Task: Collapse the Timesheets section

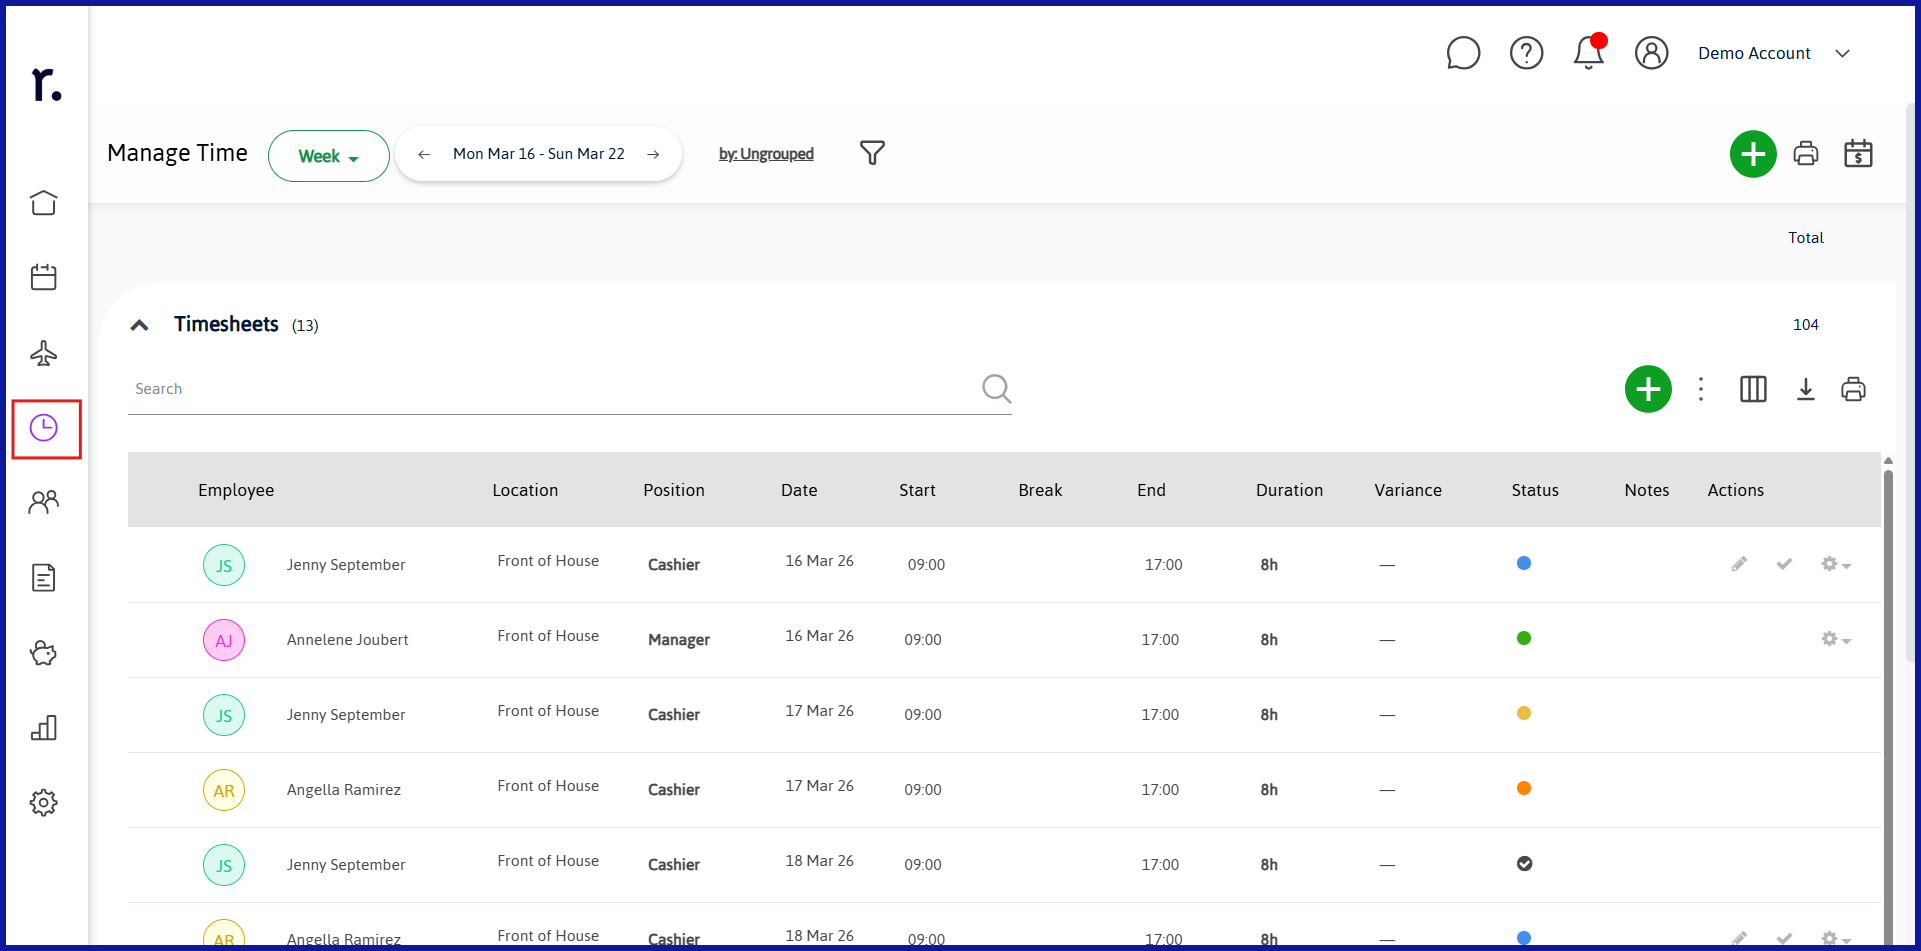Action: click(x=140, y=325)
